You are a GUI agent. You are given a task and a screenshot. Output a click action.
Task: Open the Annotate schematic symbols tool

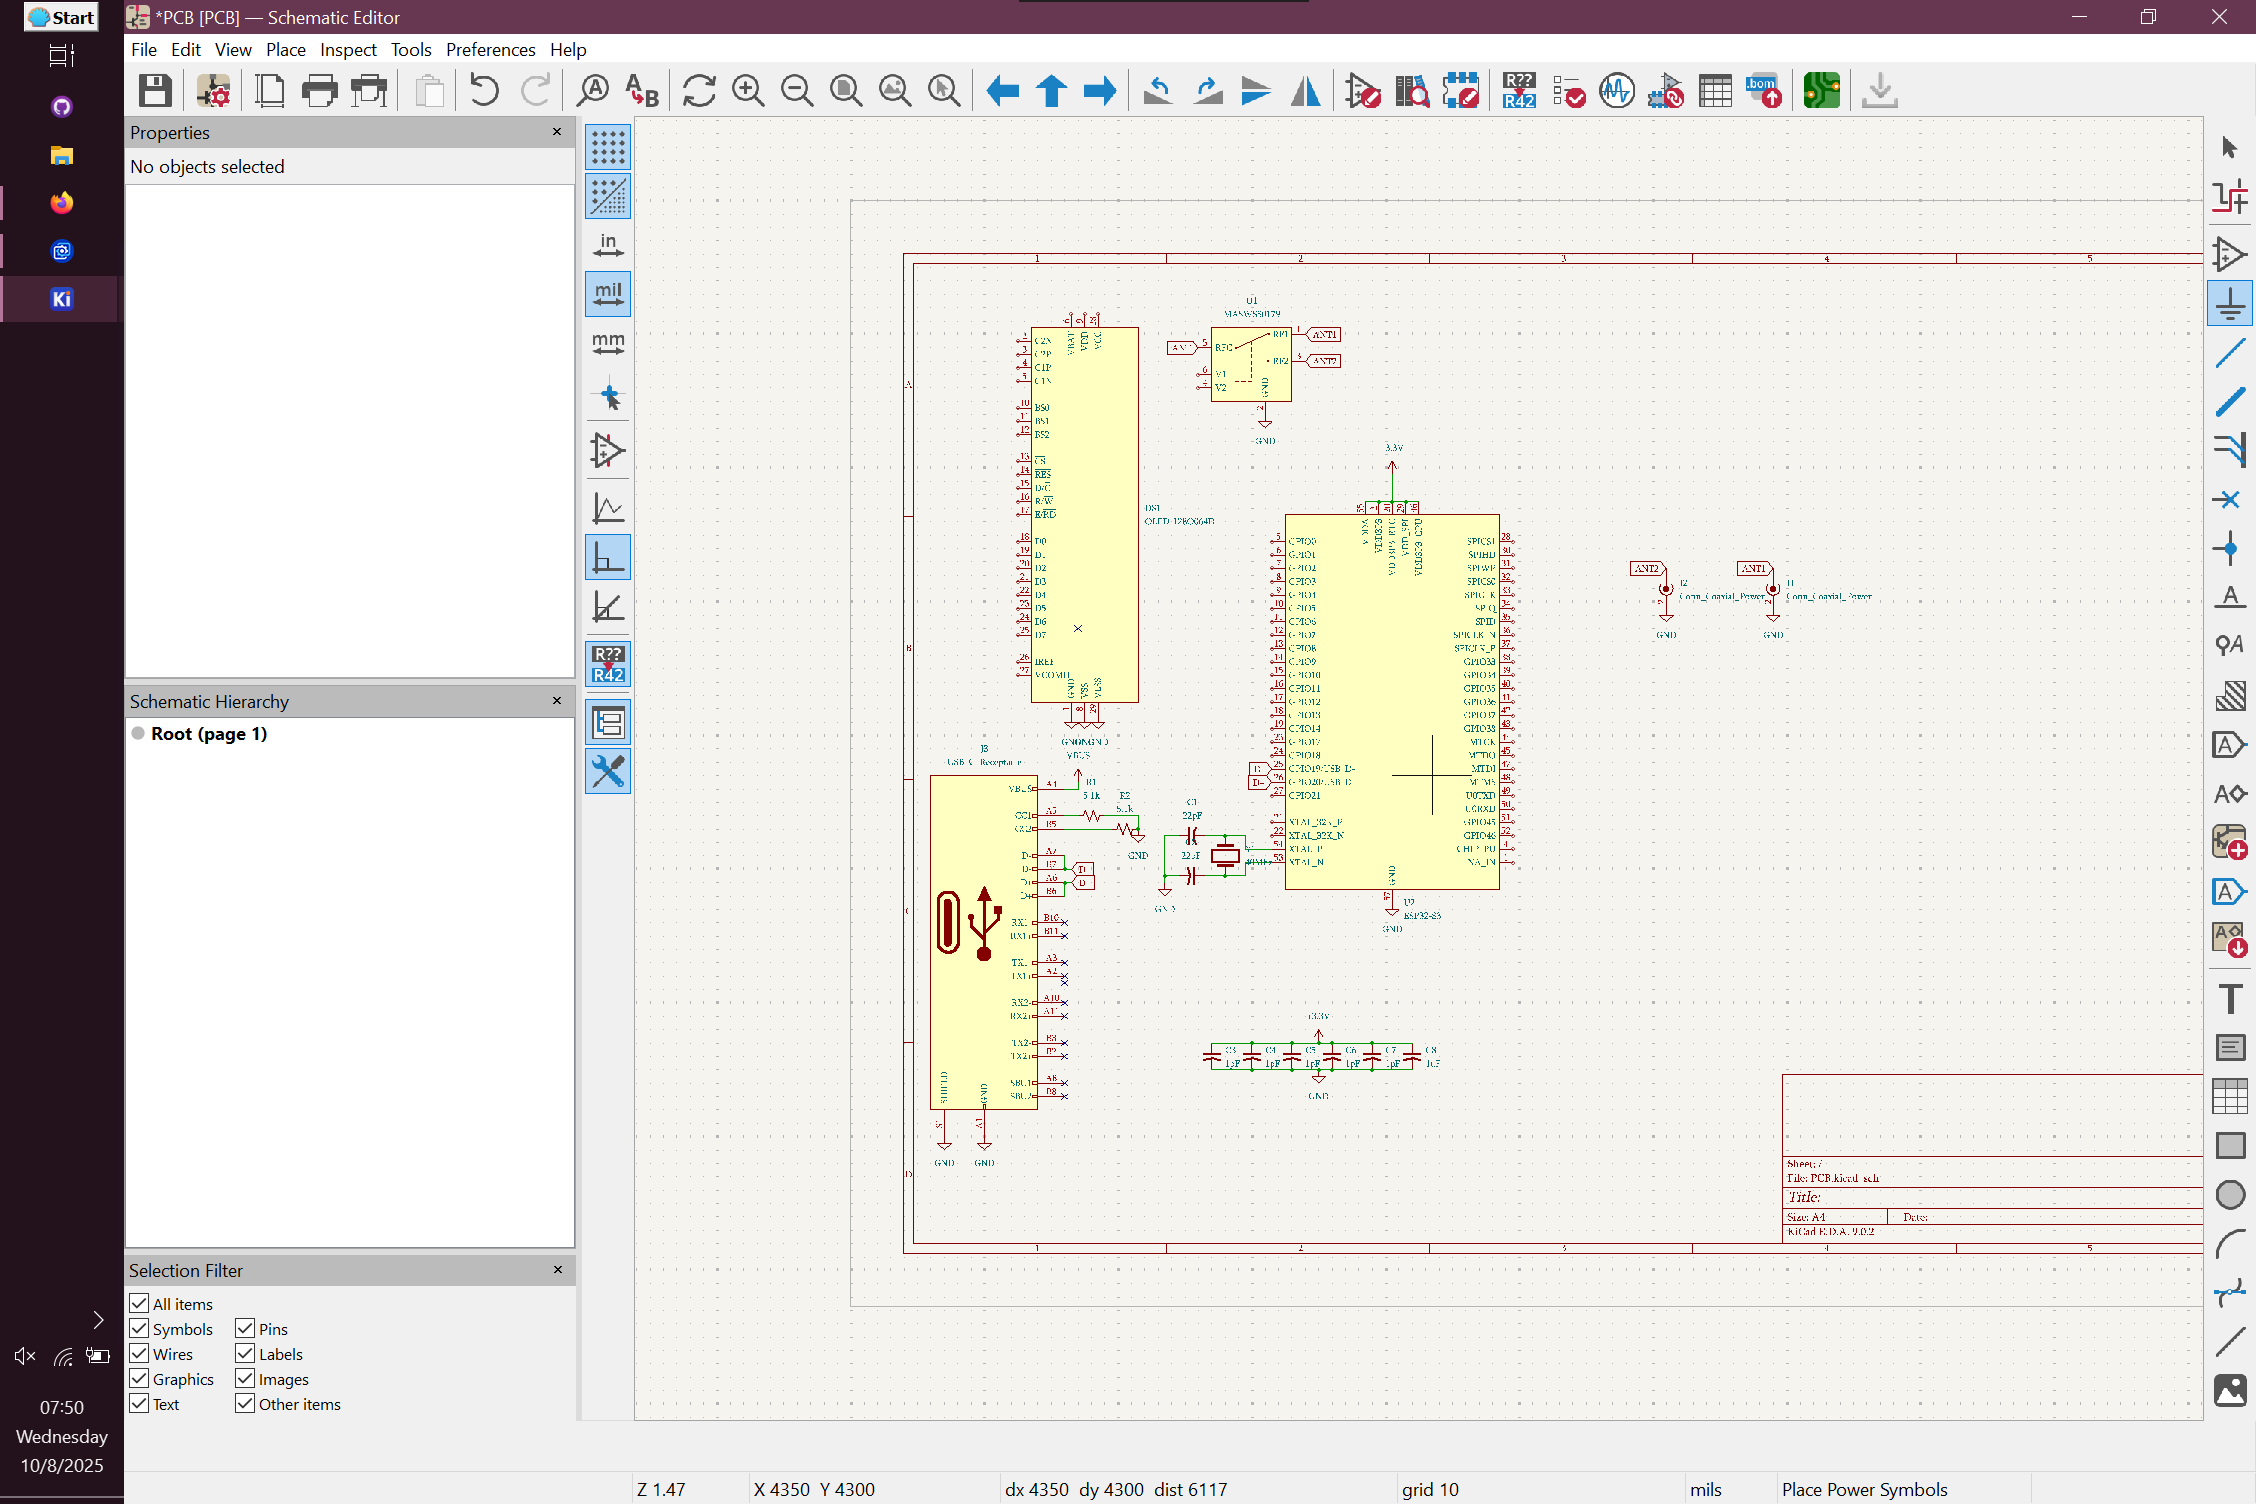(1518, 91)
